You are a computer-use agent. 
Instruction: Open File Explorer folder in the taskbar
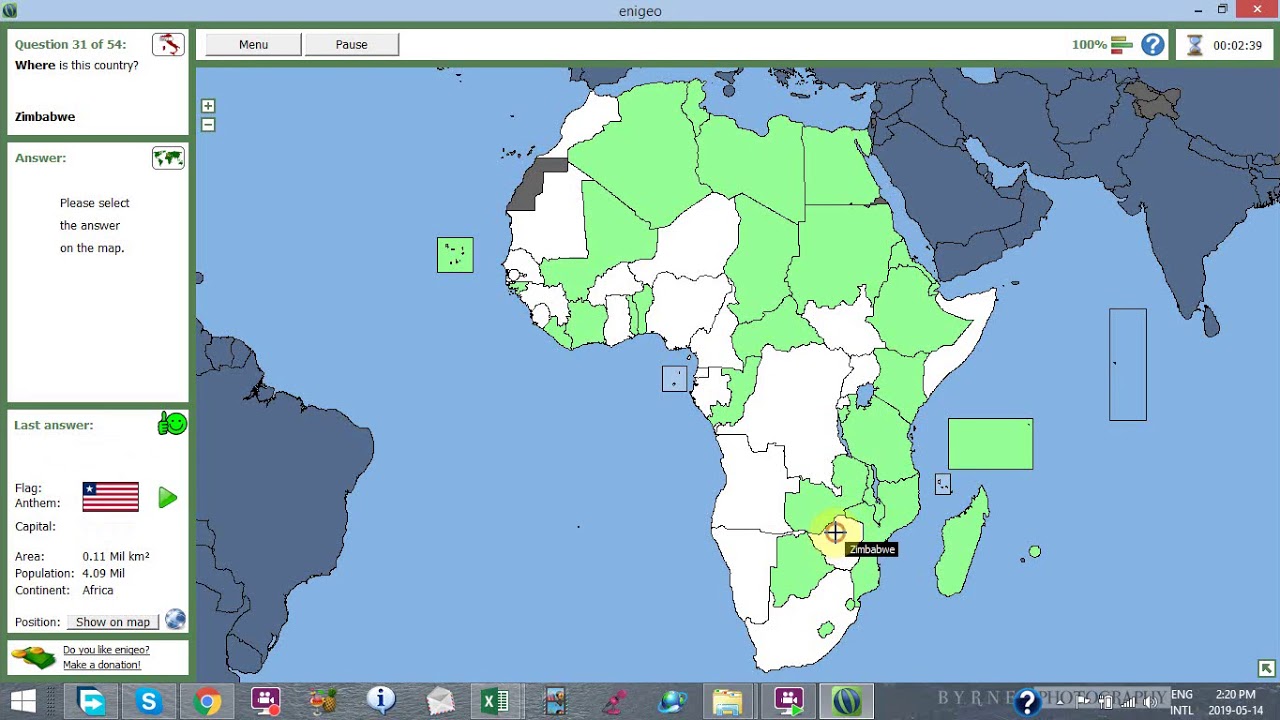[x=727, y=702]
